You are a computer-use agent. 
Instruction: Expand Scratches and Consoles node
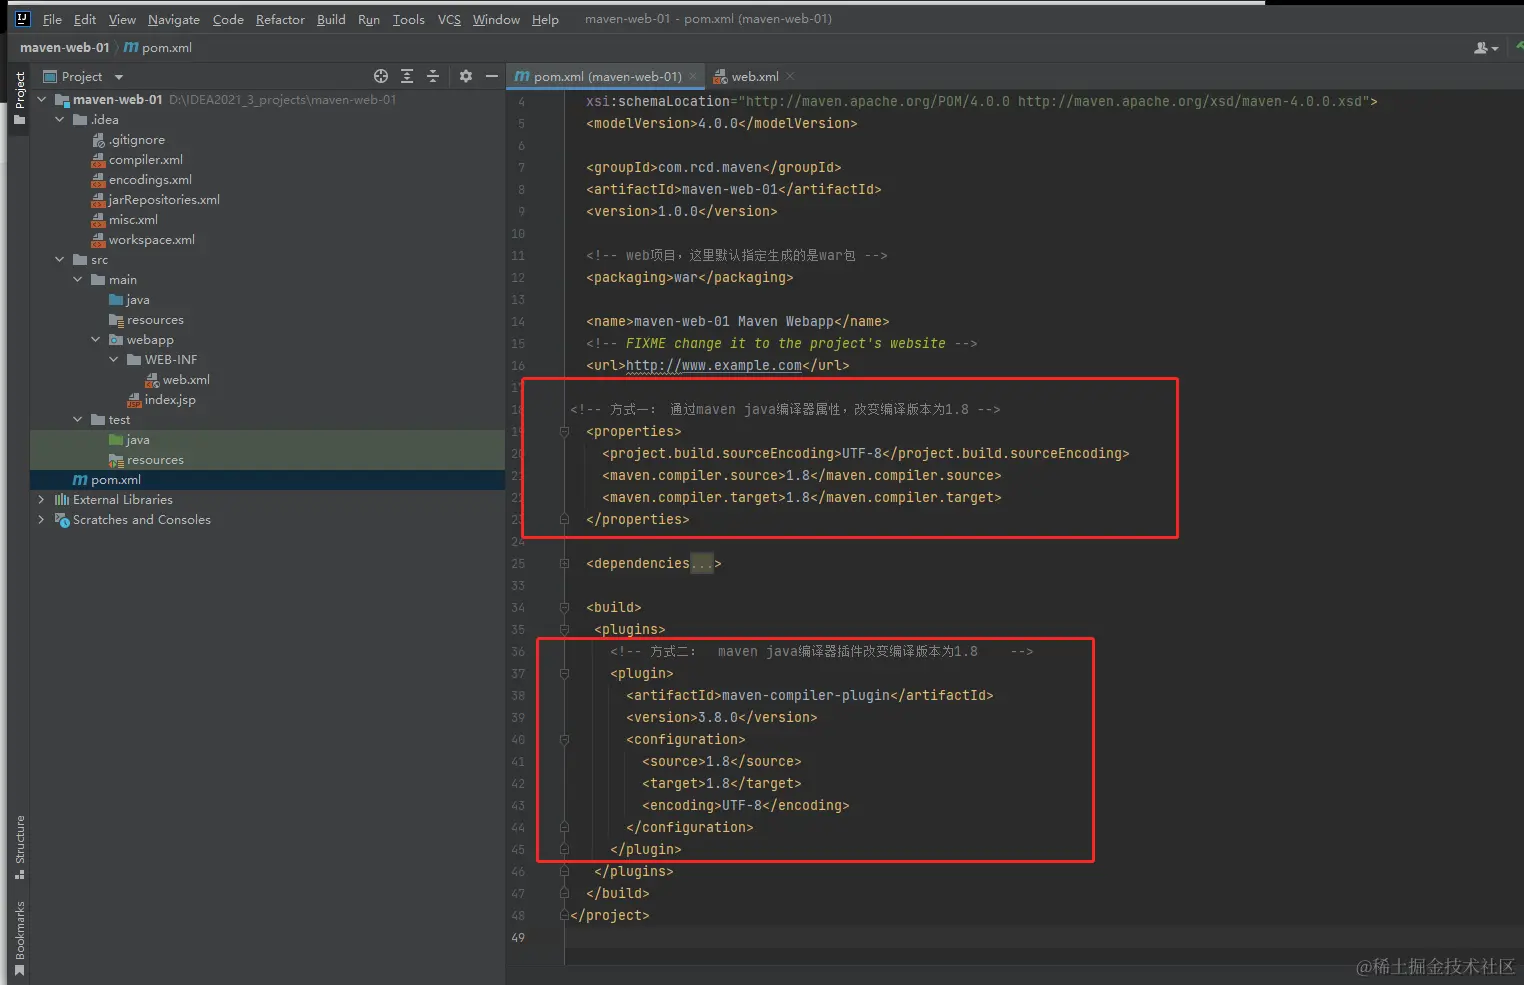(42, 519)
